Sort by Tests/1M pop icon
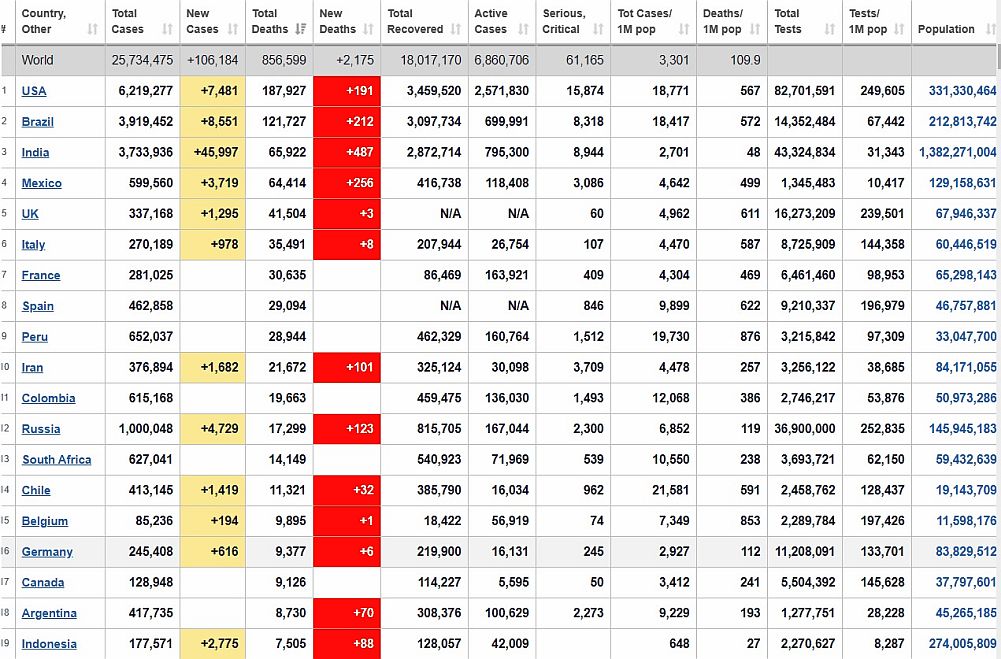The image size is (1001, 659). click(x=899, y=29)
